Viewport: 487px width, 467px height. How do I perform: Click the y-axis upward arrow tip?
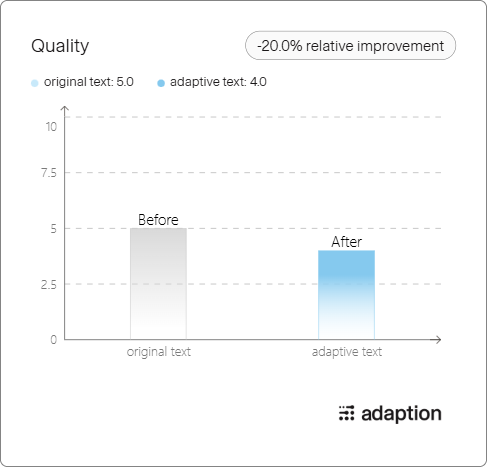click(x=65, y=108)
